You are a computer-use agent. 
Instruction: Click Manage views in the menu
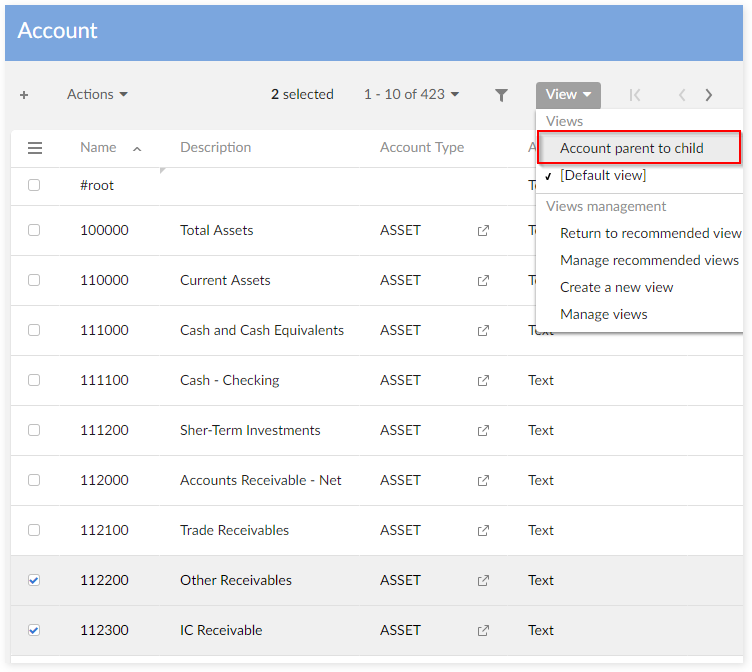point(604,314)
